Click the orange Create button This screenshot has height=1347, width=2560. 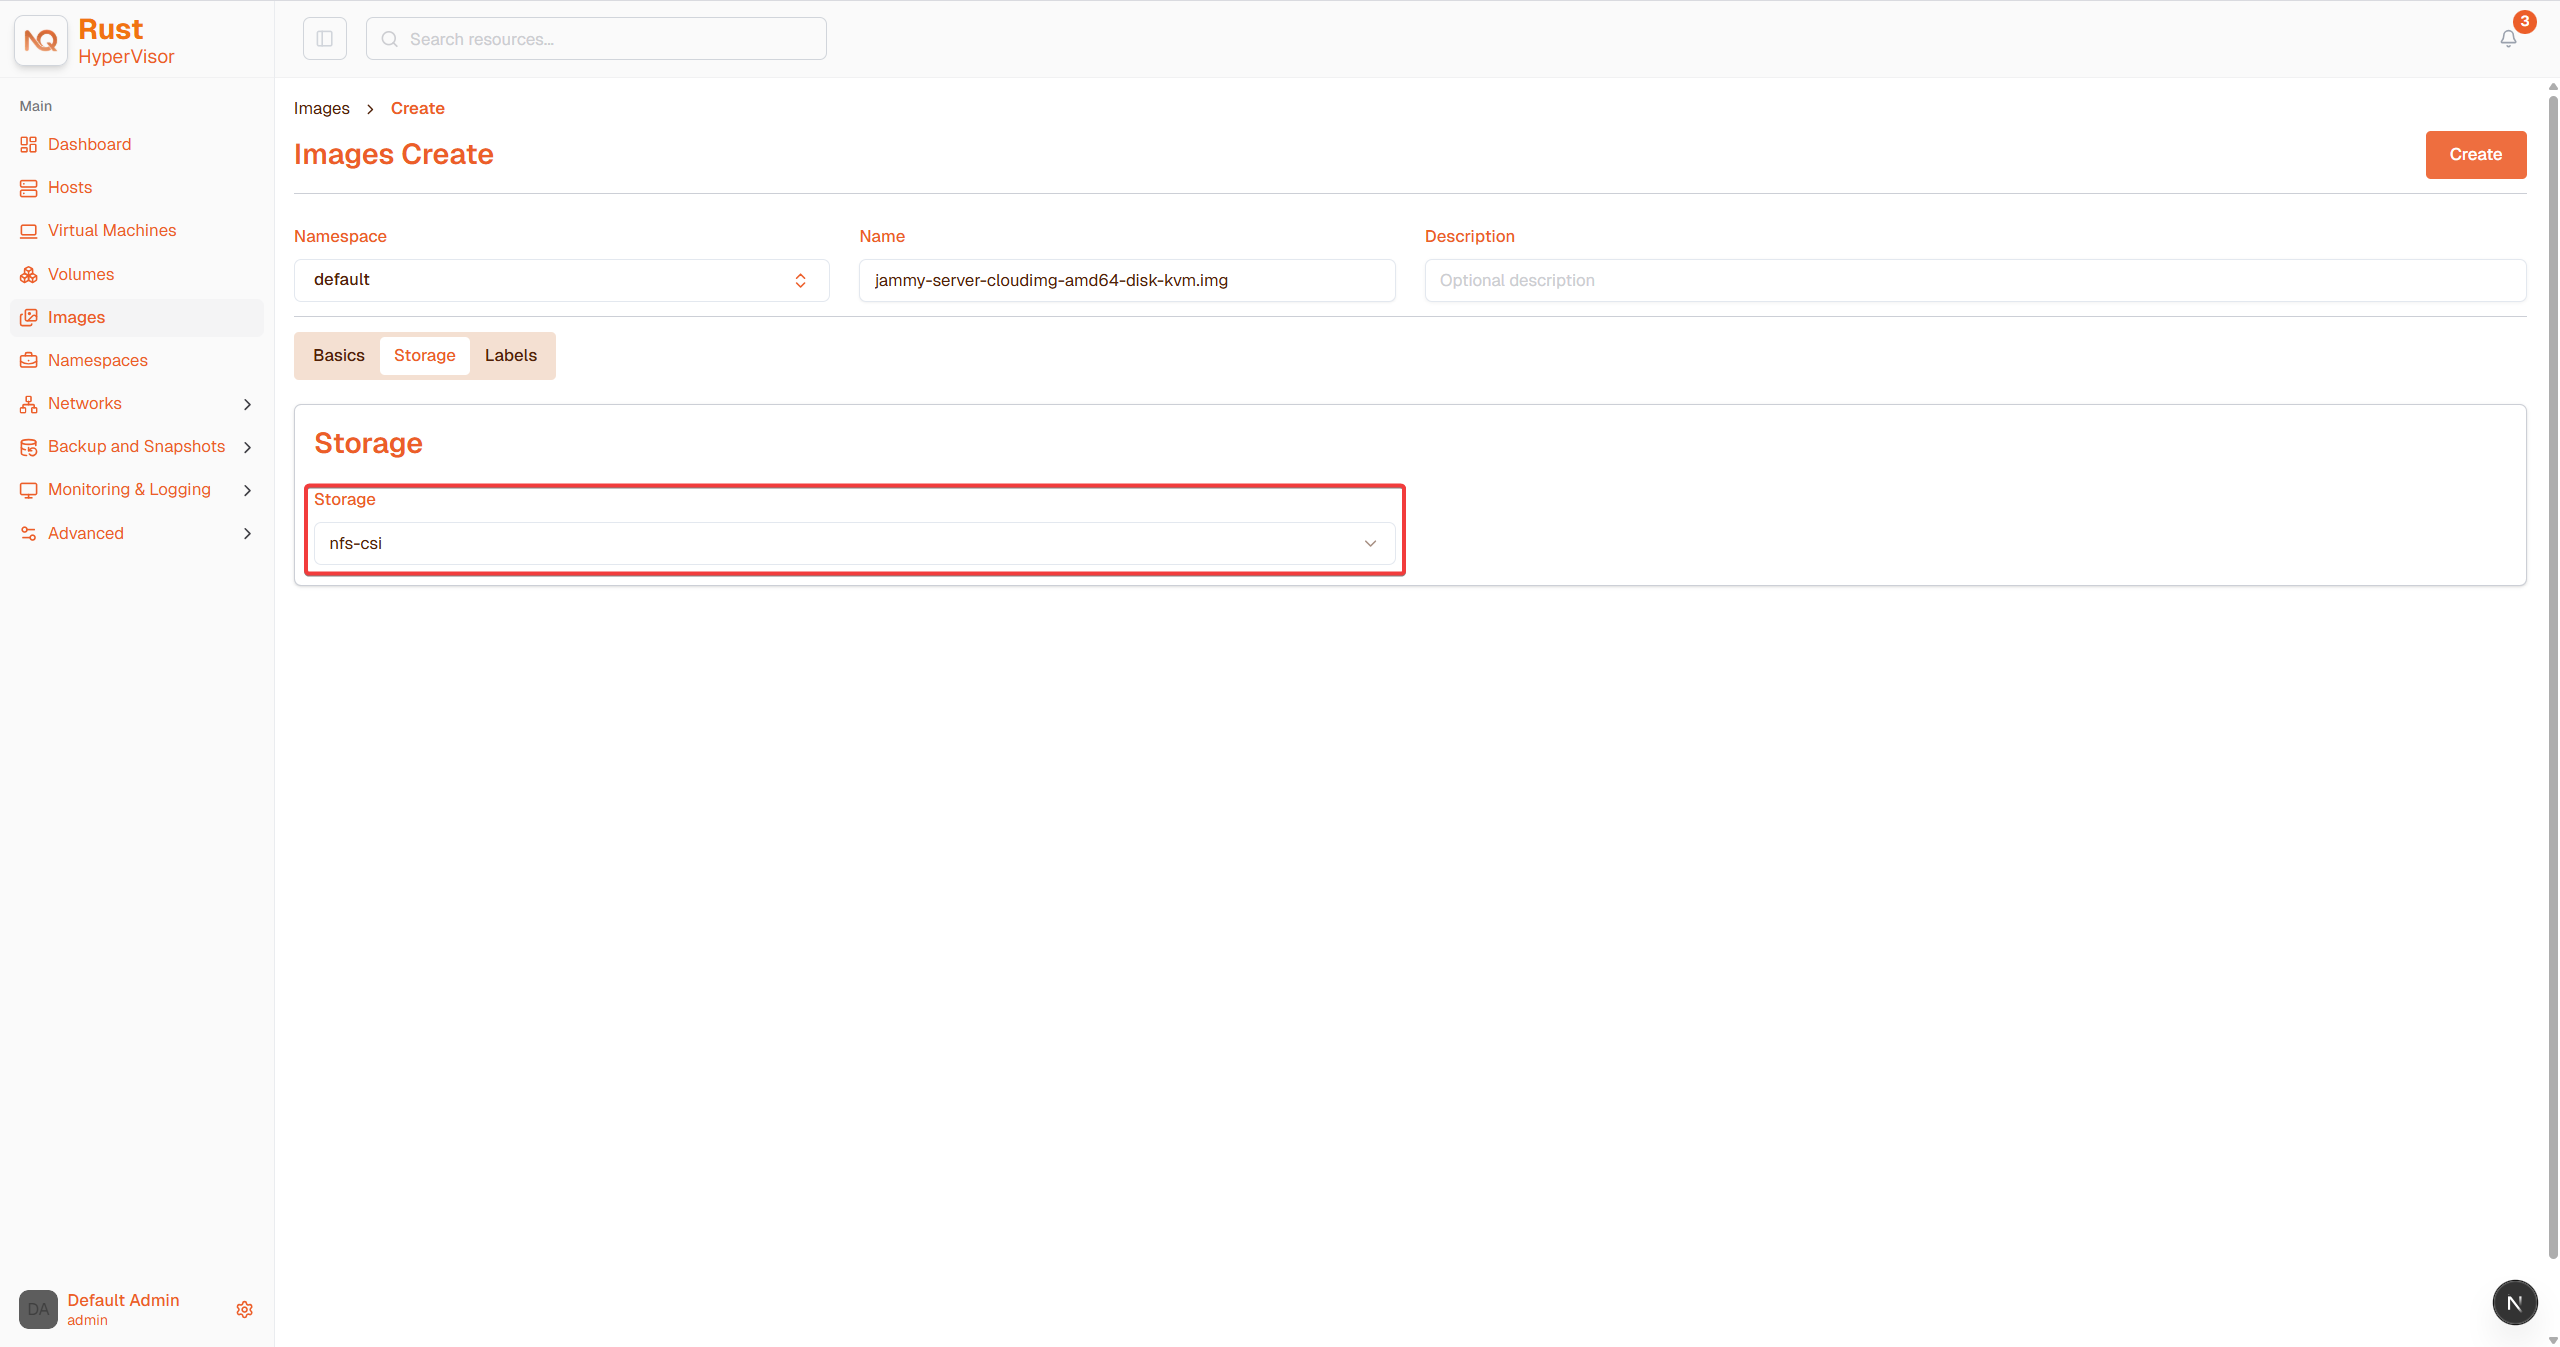coord(2476,155)
